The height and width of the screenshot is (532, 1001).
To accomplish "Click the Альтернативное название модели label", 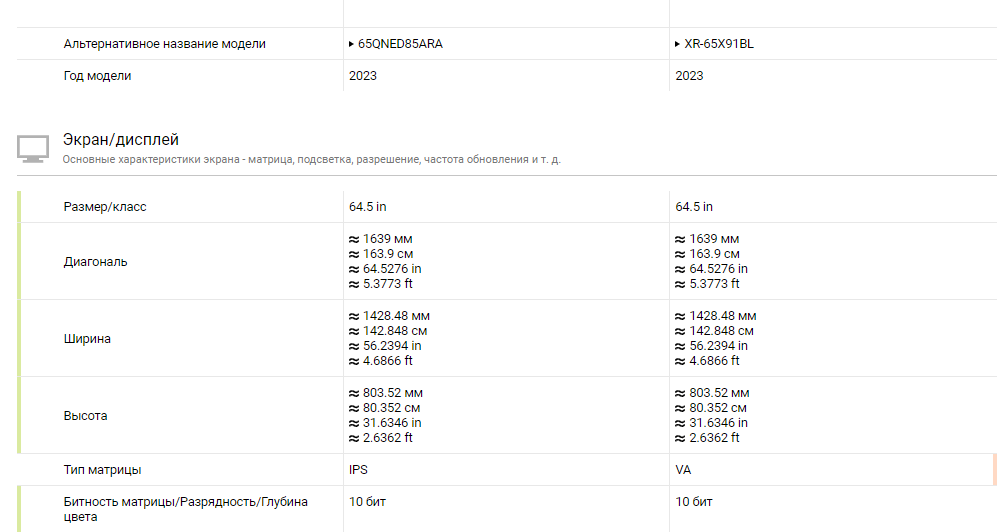I will 164,44.
